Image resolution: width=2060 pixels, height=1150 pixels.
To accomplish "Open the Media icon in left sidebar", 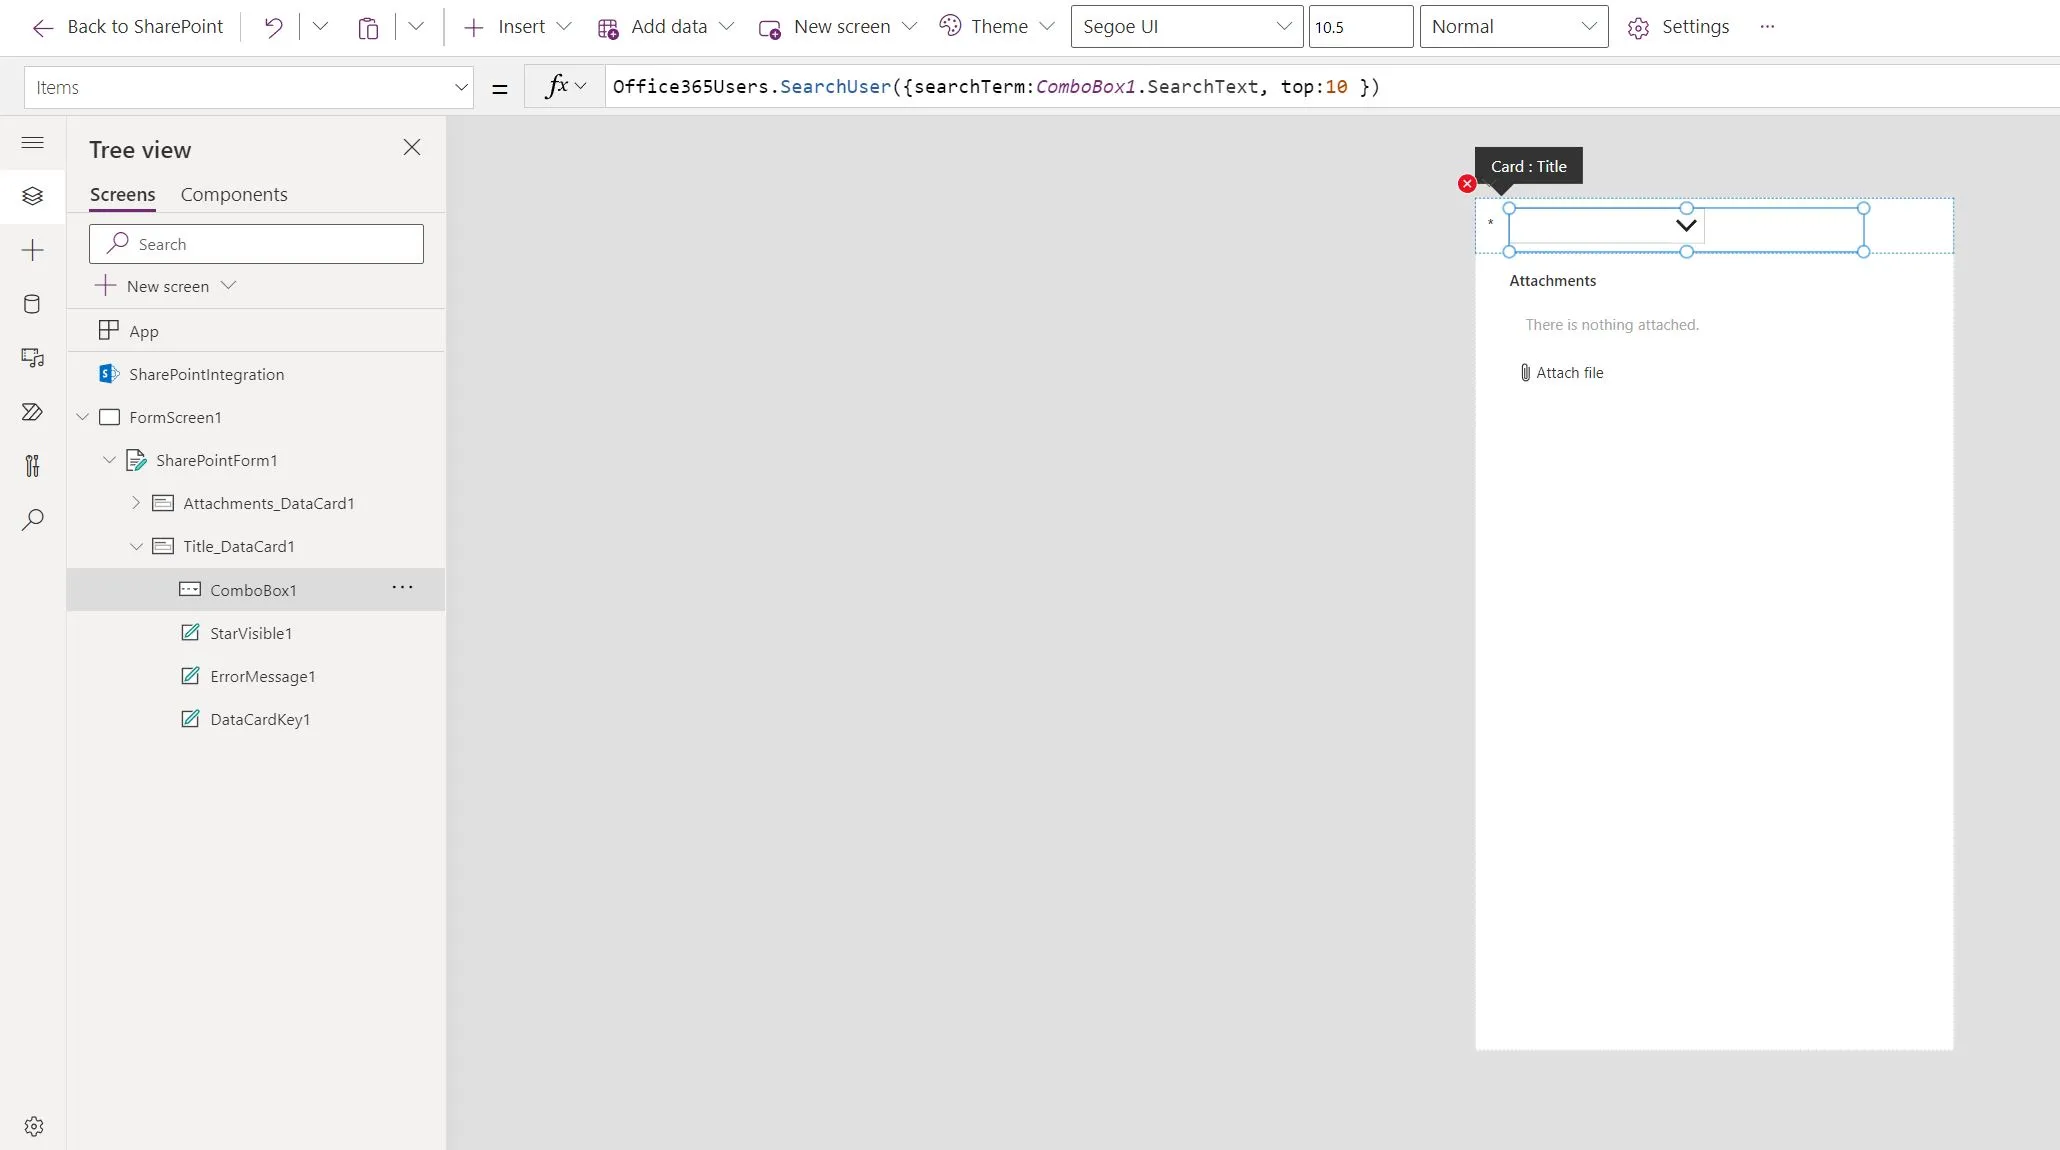I will [32, 358].
